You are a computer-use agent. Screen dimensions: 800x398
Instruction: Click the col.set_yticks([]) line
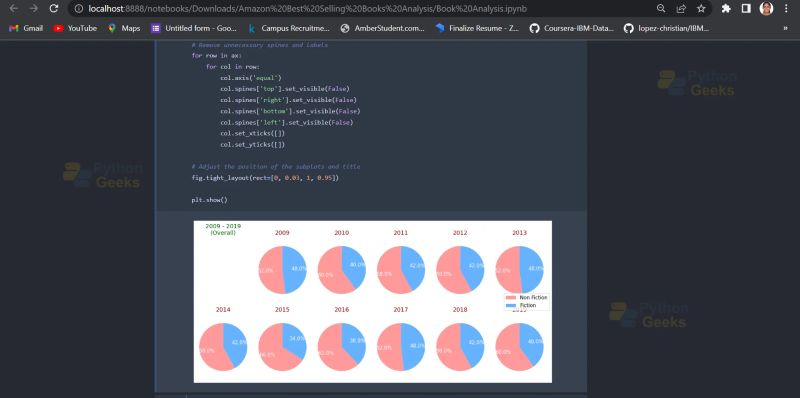(x=253, y=145)
